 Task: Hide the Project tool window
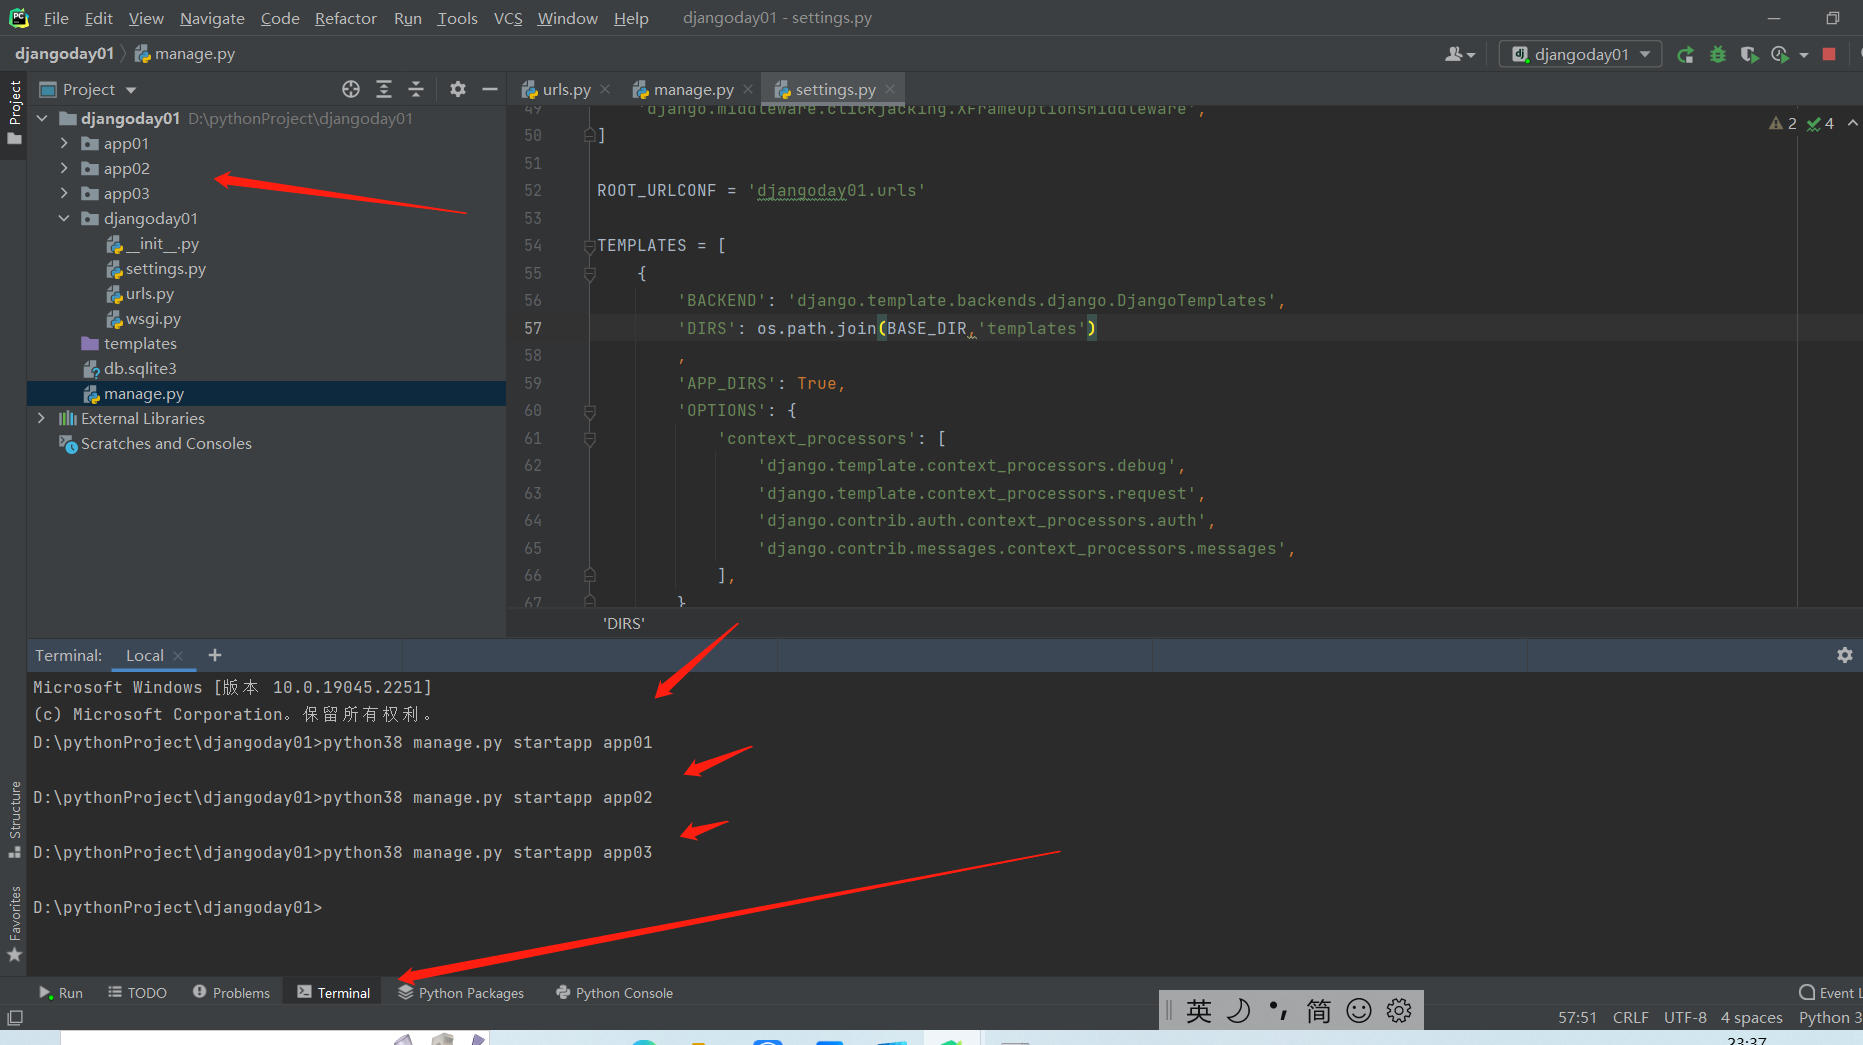click(x=490, y=89)
